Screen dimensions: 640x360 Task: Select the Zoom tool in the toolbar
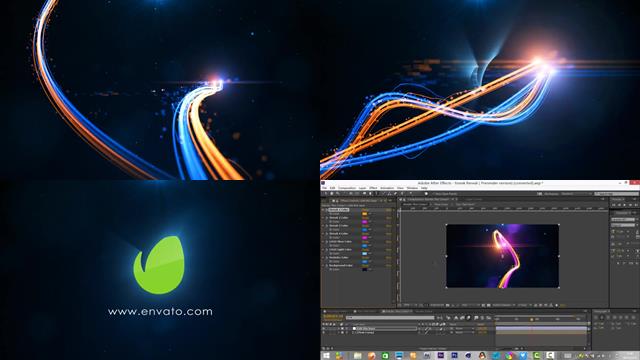pos(338,193)
